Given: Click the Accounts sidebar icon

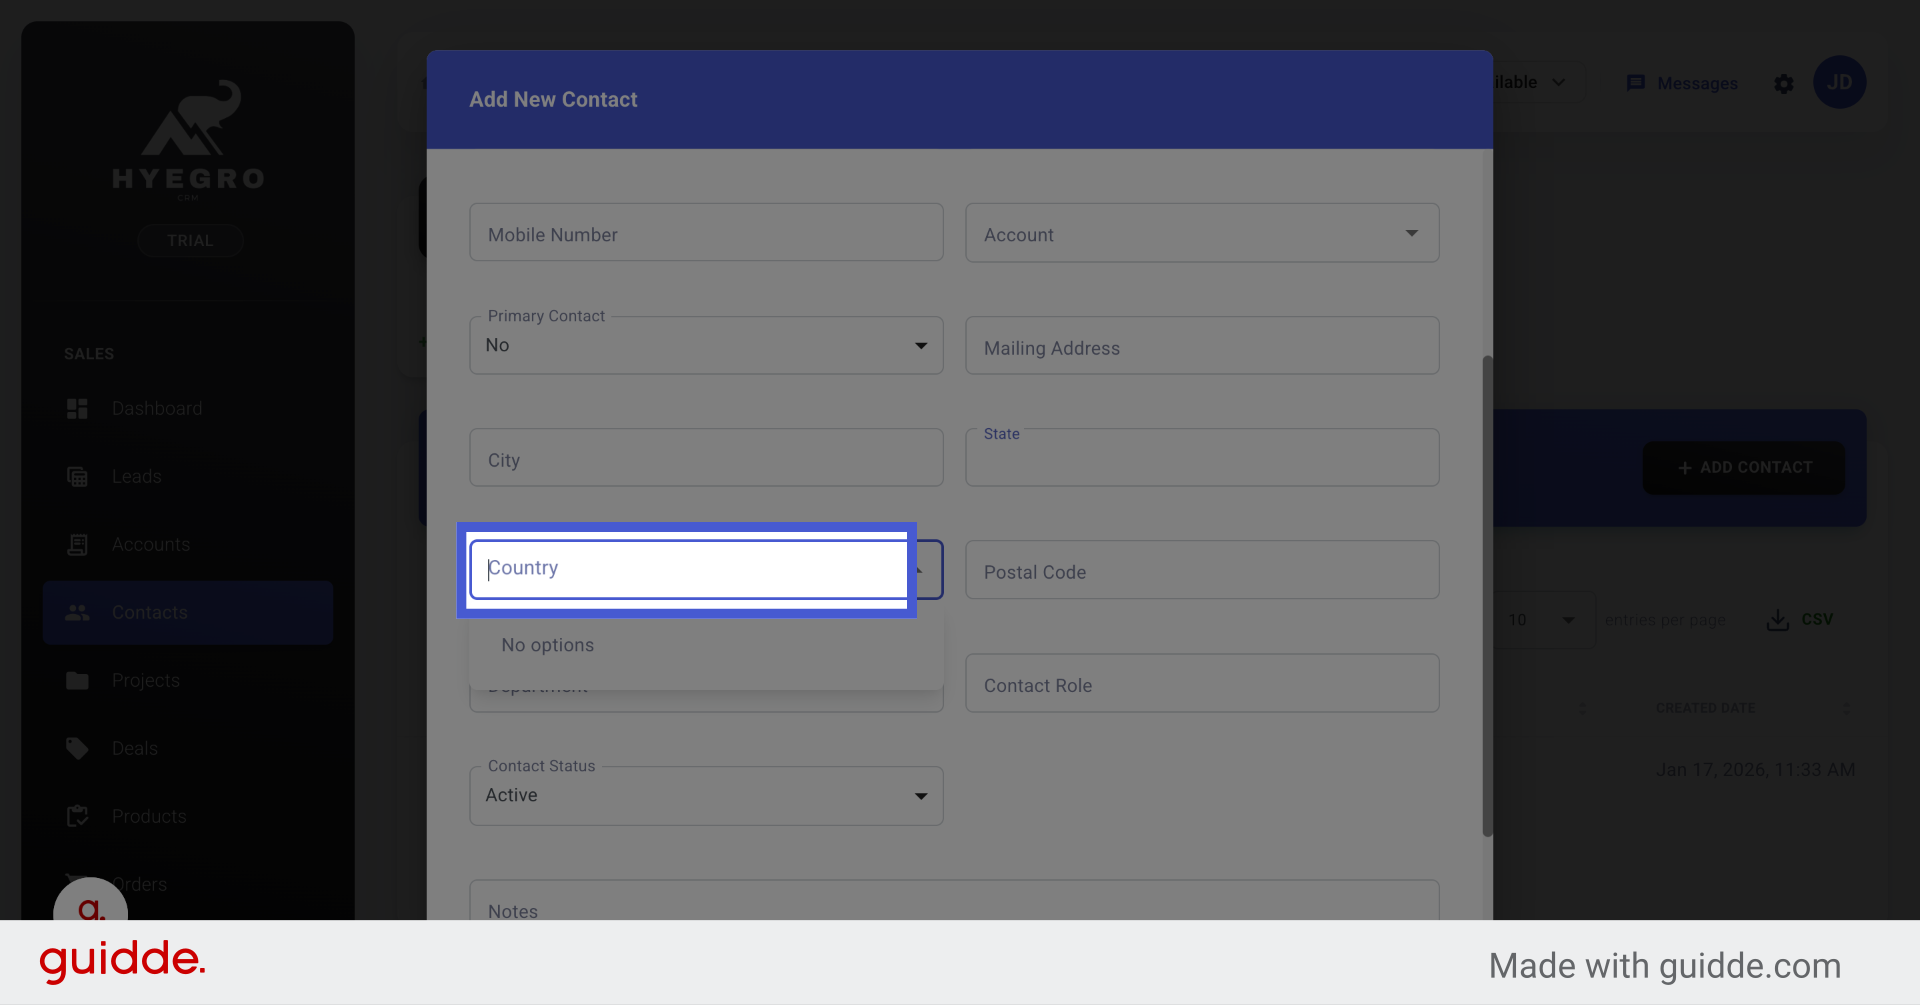Looking at the screenshot, I should 77,545.
